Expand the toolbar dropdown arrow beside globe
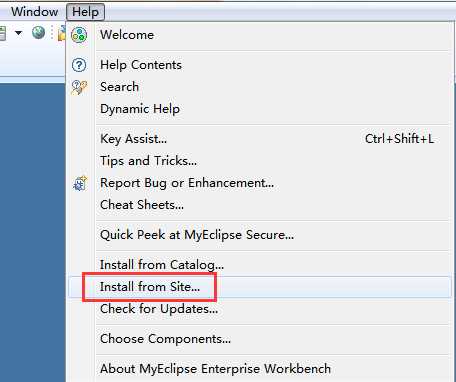Image resolution: width=456 pixels, height=382 pixels. tap(18, 33)
